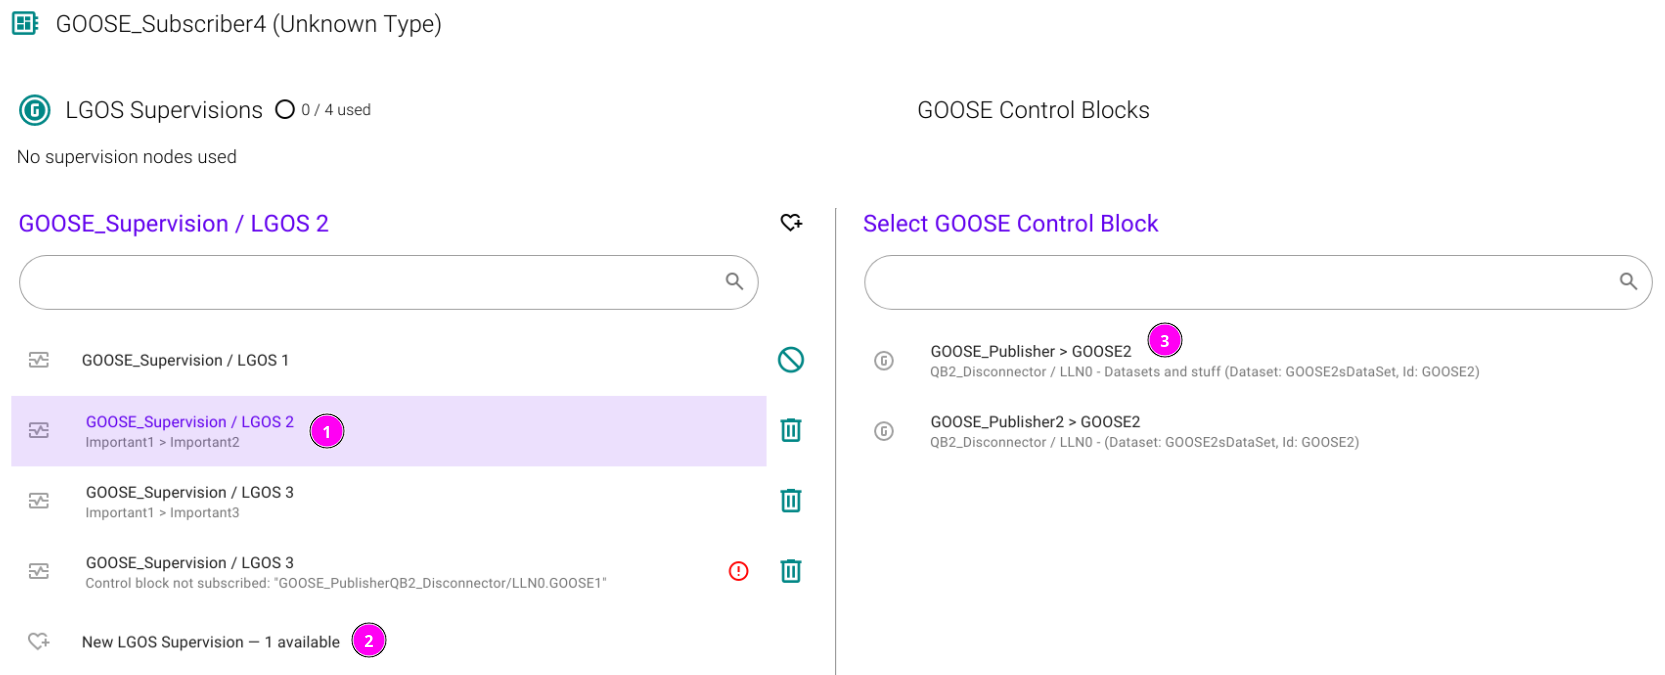Click the "GOOSE Control Blocks" heading
Viewport: 1665px width, 675px height.
pyautogui.click(x=1034, y=110)
